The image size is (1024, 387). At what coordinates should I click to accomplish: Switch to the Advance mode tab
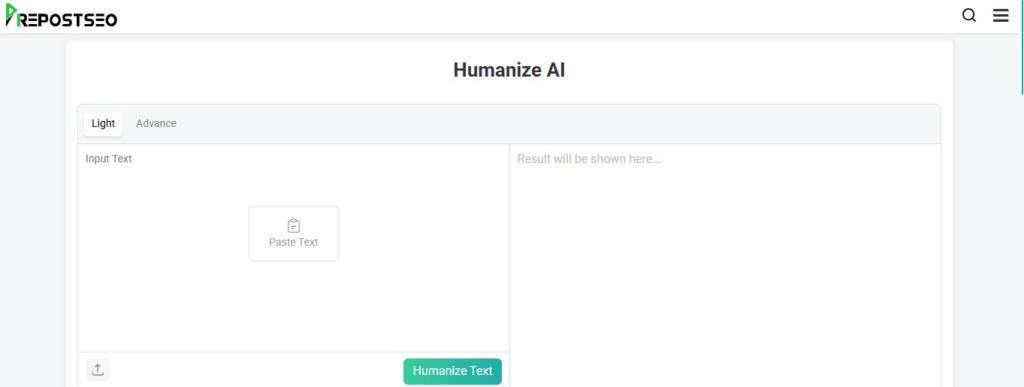point(156,123)
